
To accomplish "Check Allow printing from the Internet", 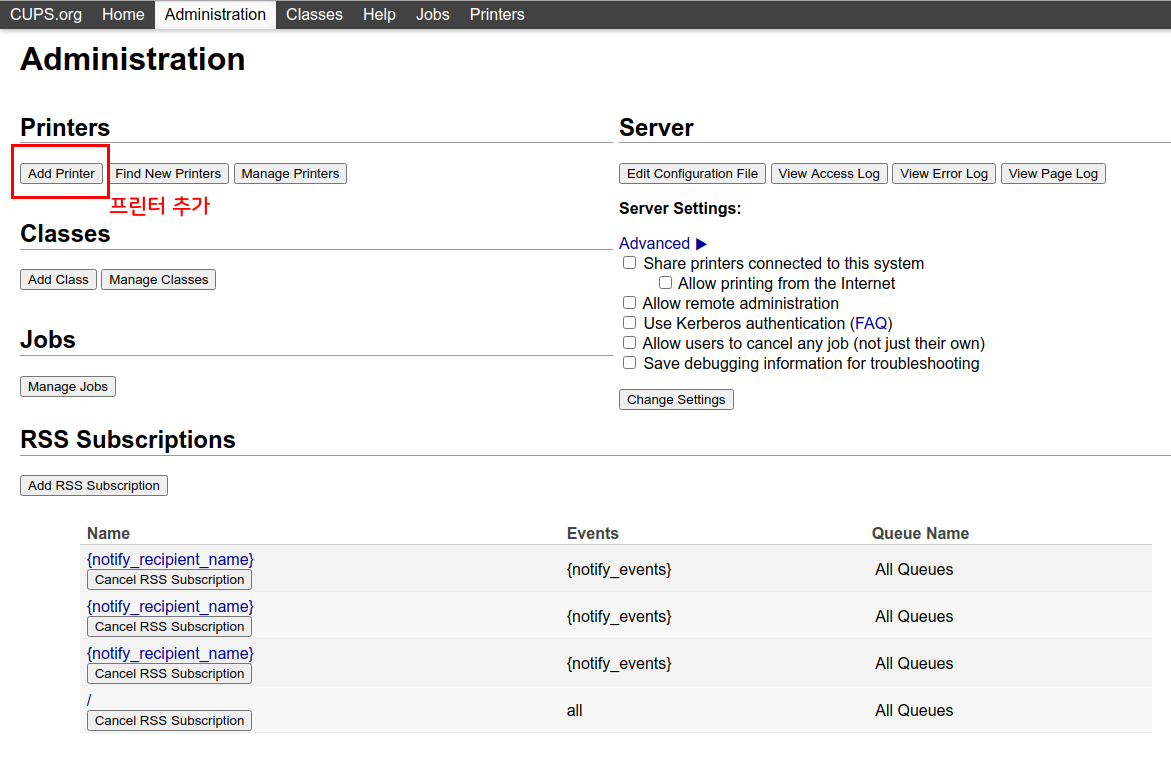I will pos(665,283).
